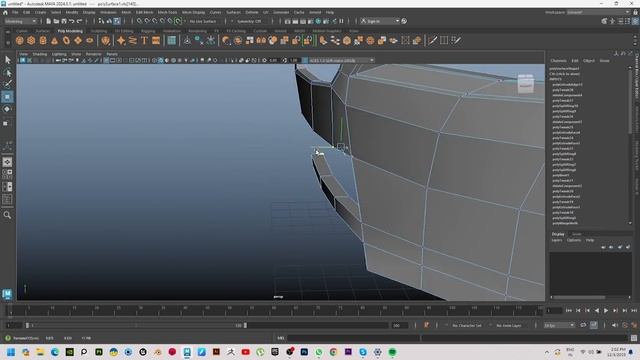Create a polygon cone from the shelf
The image size is (640, 360).
click(54, 40)
